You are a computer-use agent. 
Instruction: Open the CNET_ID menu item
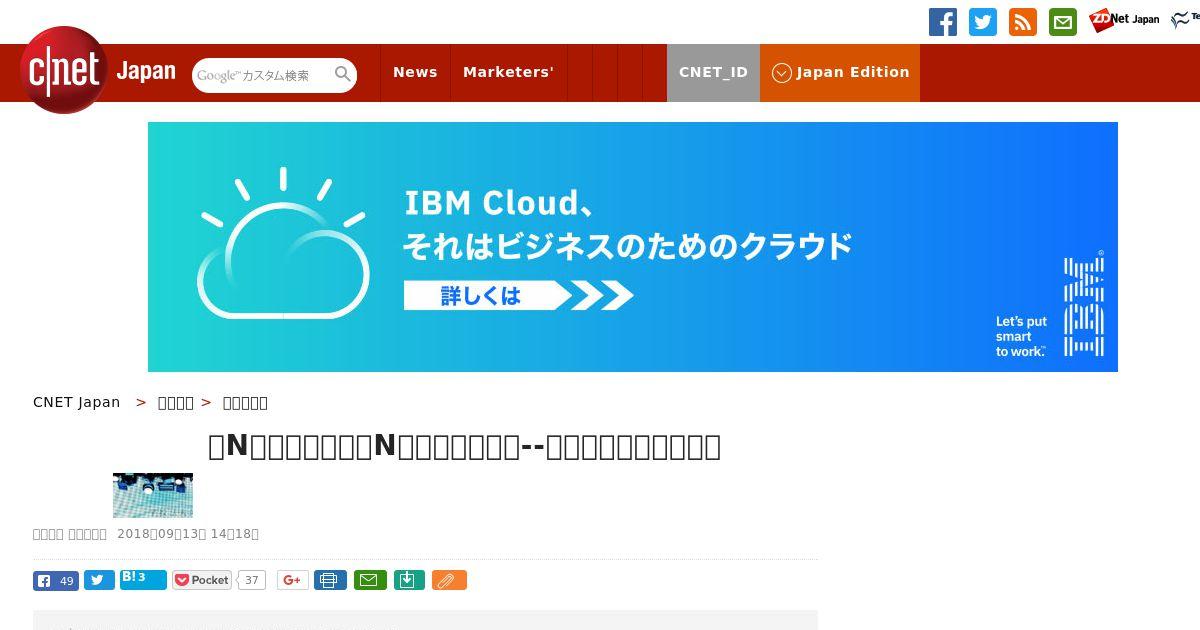713,72
